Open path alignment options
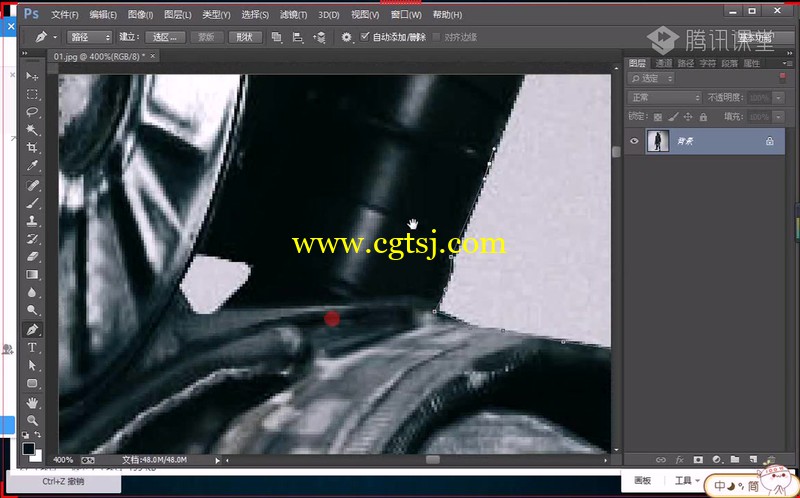800x498 pixels. click(x=297, y=37)
